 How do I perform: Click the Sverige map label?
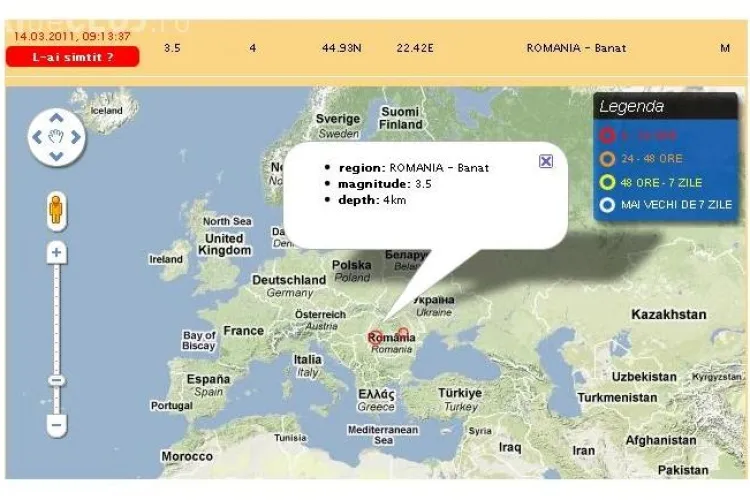click(x=338, y=119)
